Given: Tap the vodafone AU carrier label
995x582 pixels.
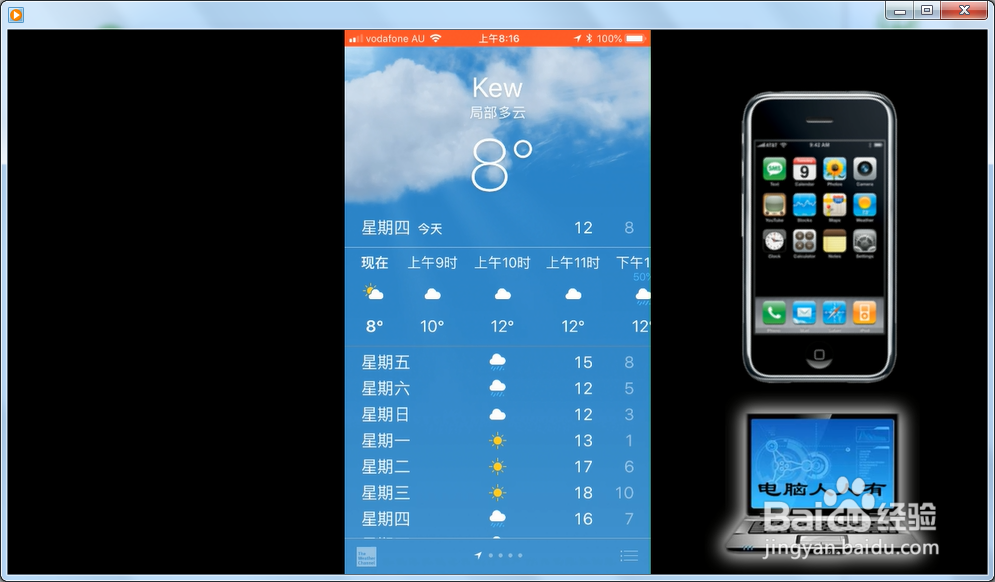Looking at the screenshot, I should pos(395,39).
